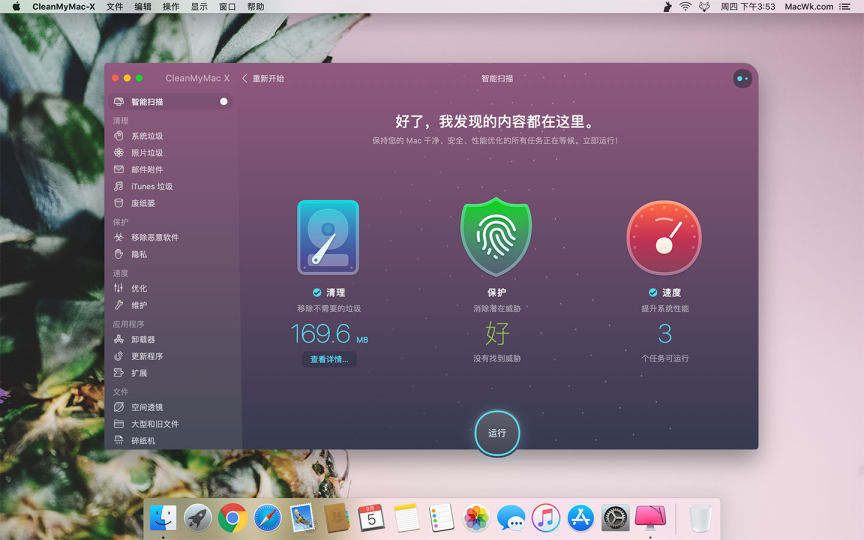864x540 pixels.
Task: Go to 移除恶意软件 (Malware Removal)
Action: (154, 238)
